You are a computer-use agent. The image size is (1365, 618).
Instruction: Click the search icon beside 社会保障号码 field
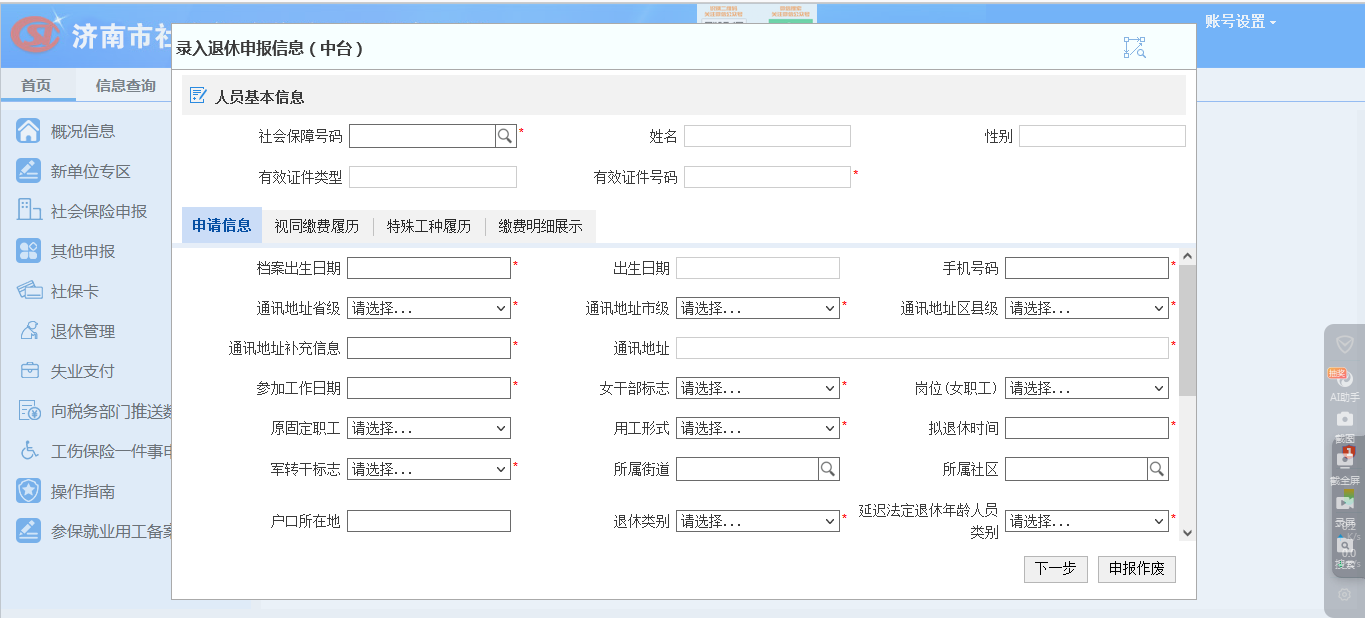pos(506,136)
